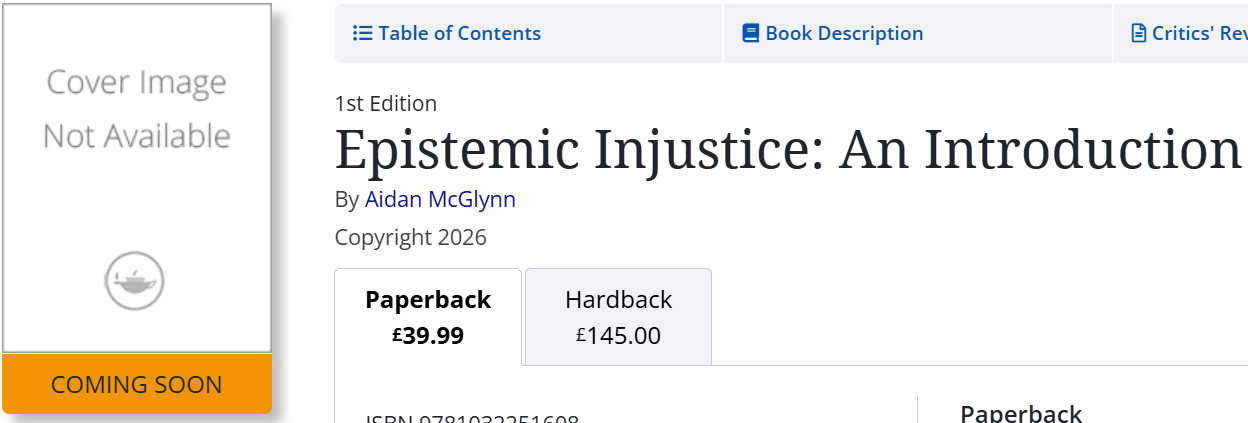Click the 'Cover Image Not Available' text
Screen dimensions: 1248x423
(x=137, y=108)
